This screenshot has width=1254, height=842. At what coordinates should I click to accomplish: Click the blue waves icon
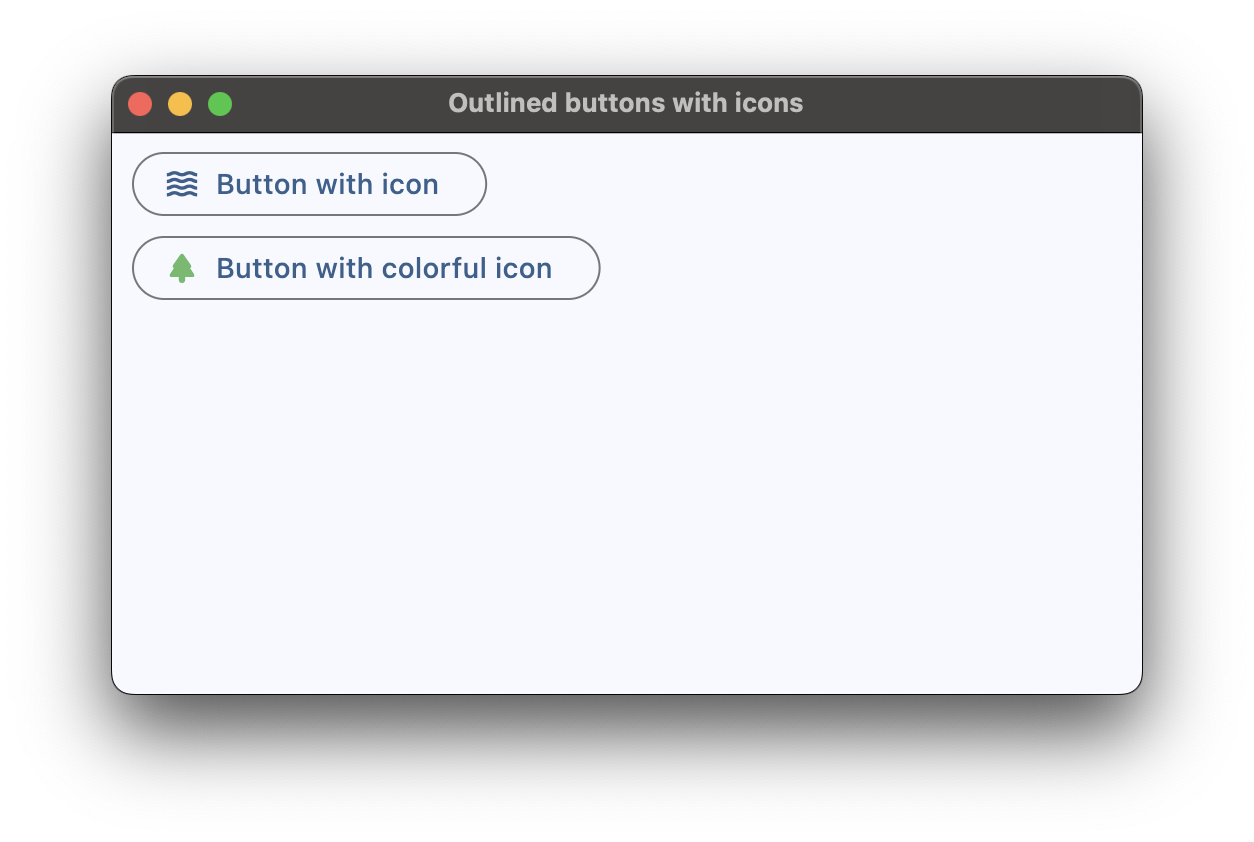182,184
